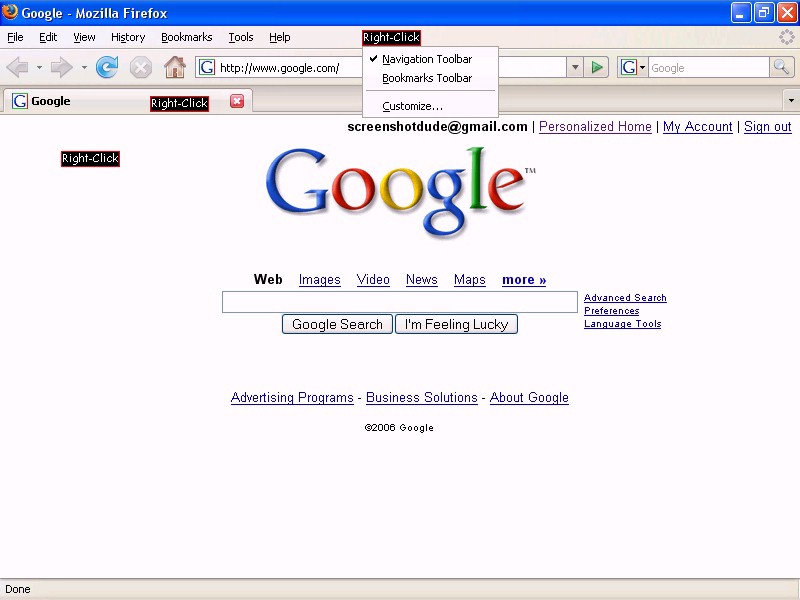The image size is (800, 600).
Task: Open the Back button history dropdown arrow
Action: pos(39,67)
